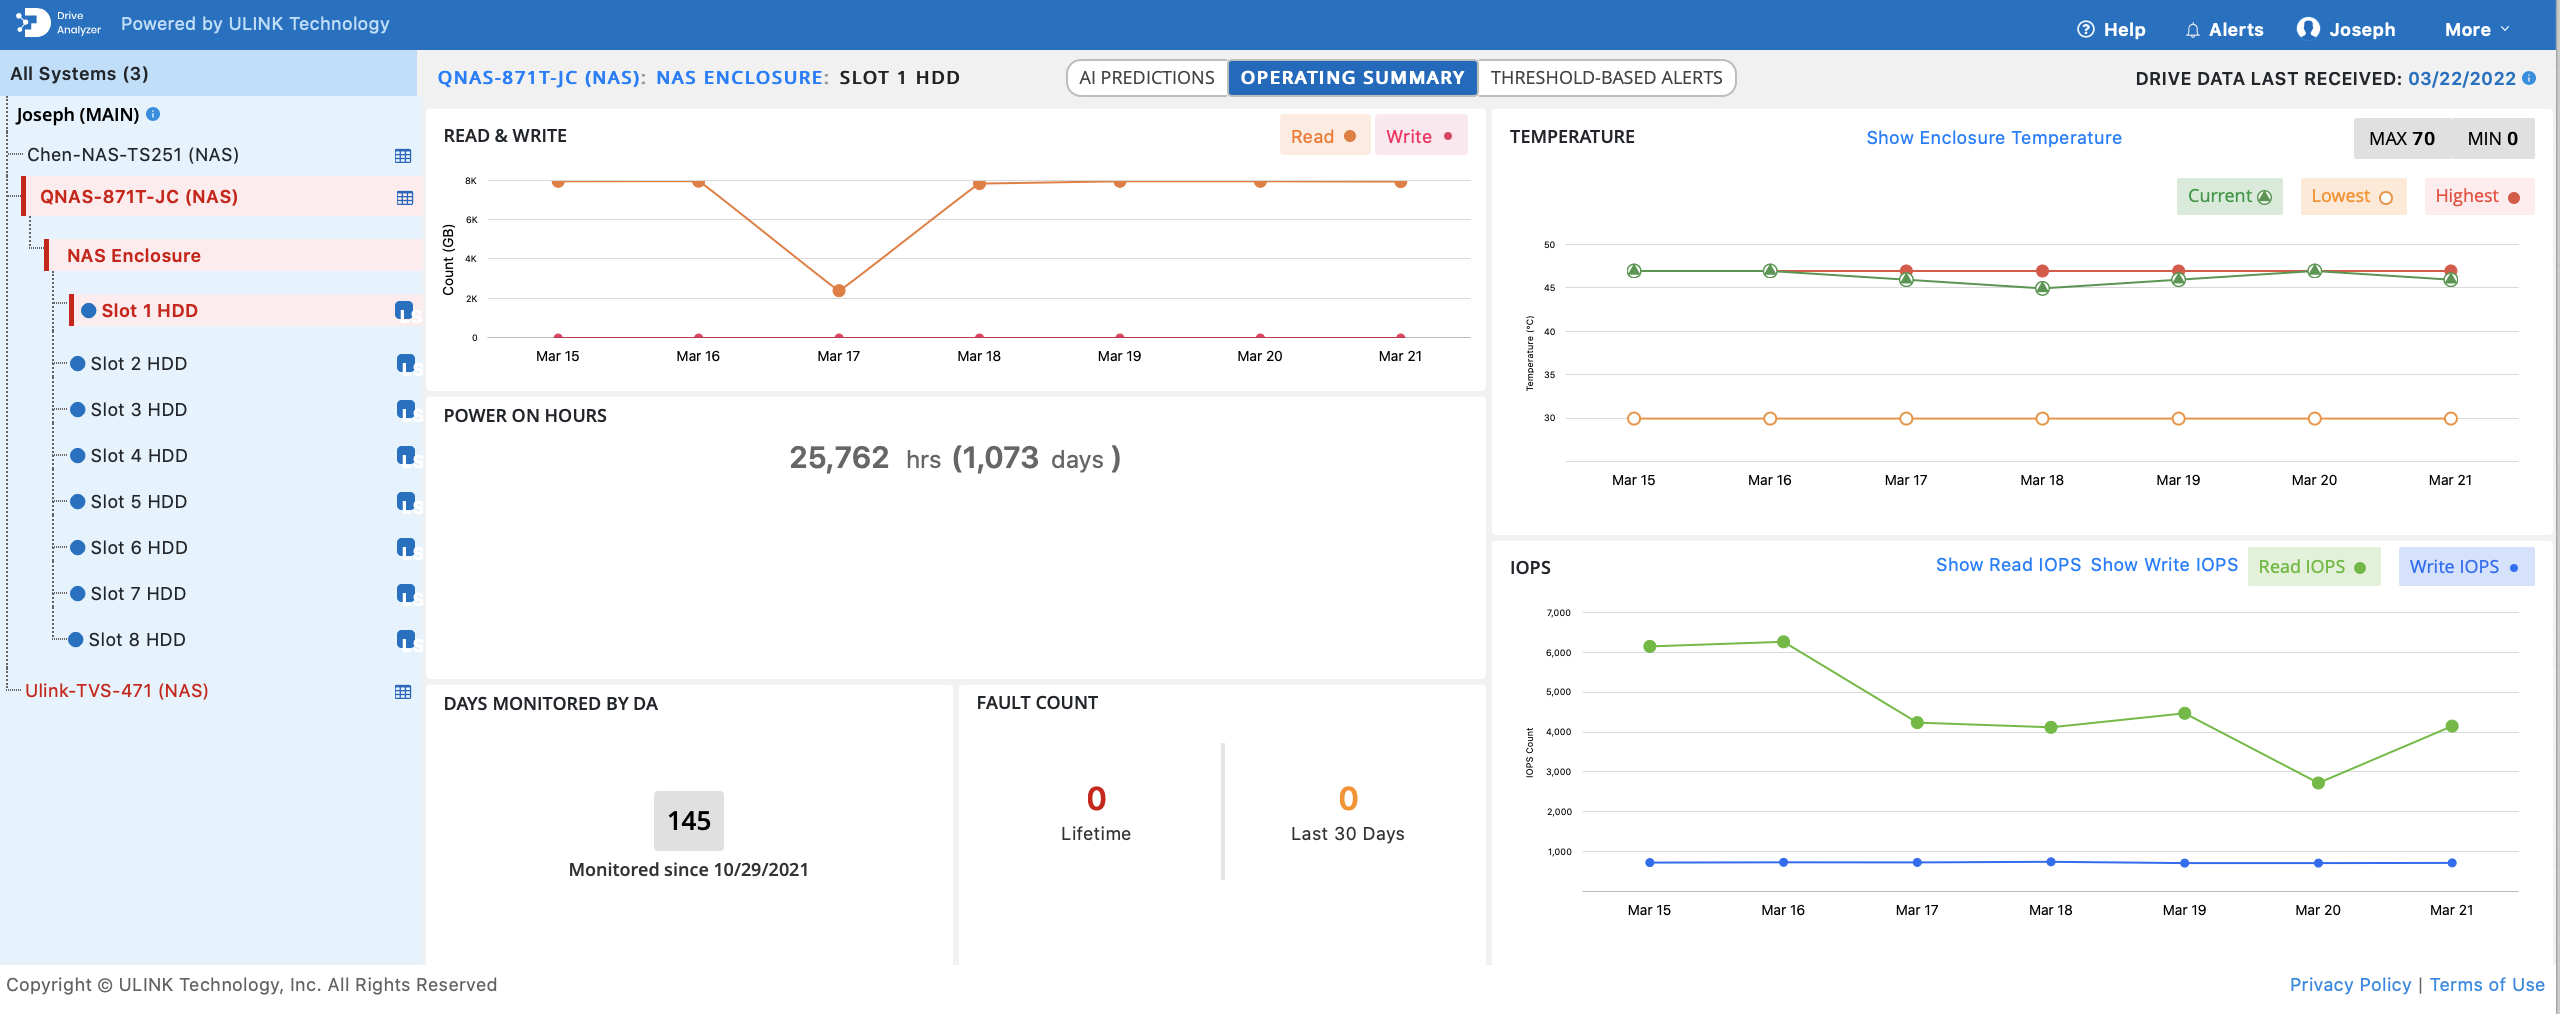Click Mar 17 read data point
Viewport: 2560px width, 1014px height.
[839, 291]
